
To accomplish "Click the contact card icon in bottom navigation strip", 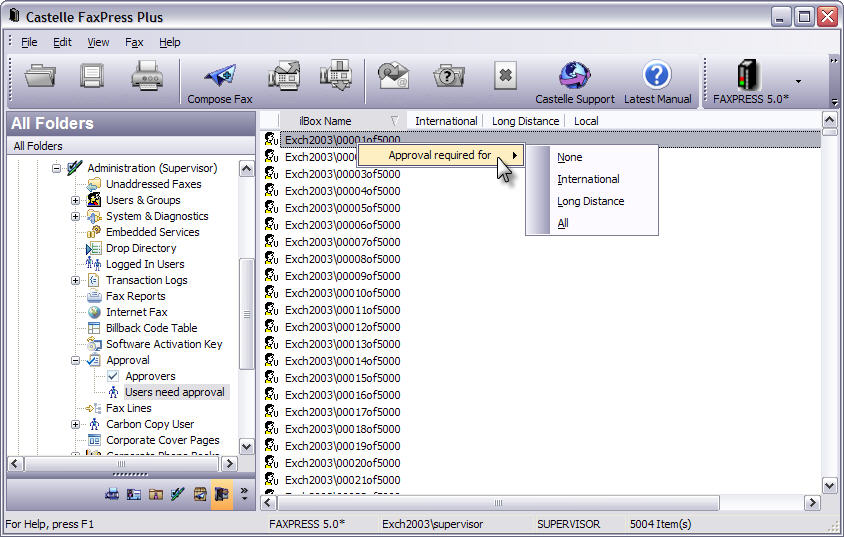I will click(x=133, y=494).
